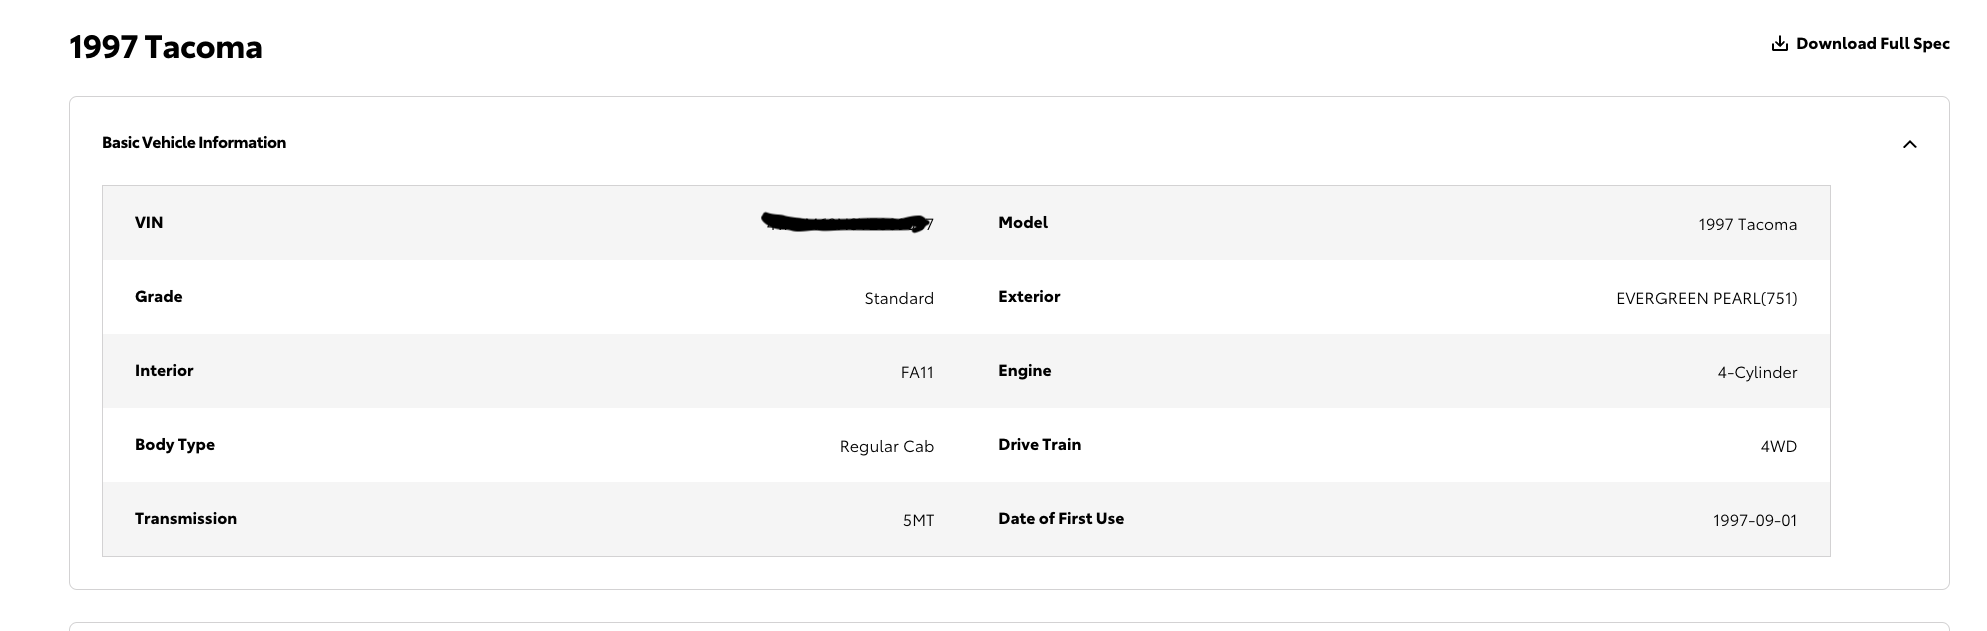This screenshot has width=1987, height=631.
Task: Click the Interior code FA11
Action: pyautogui.click(x=917, y=373)
